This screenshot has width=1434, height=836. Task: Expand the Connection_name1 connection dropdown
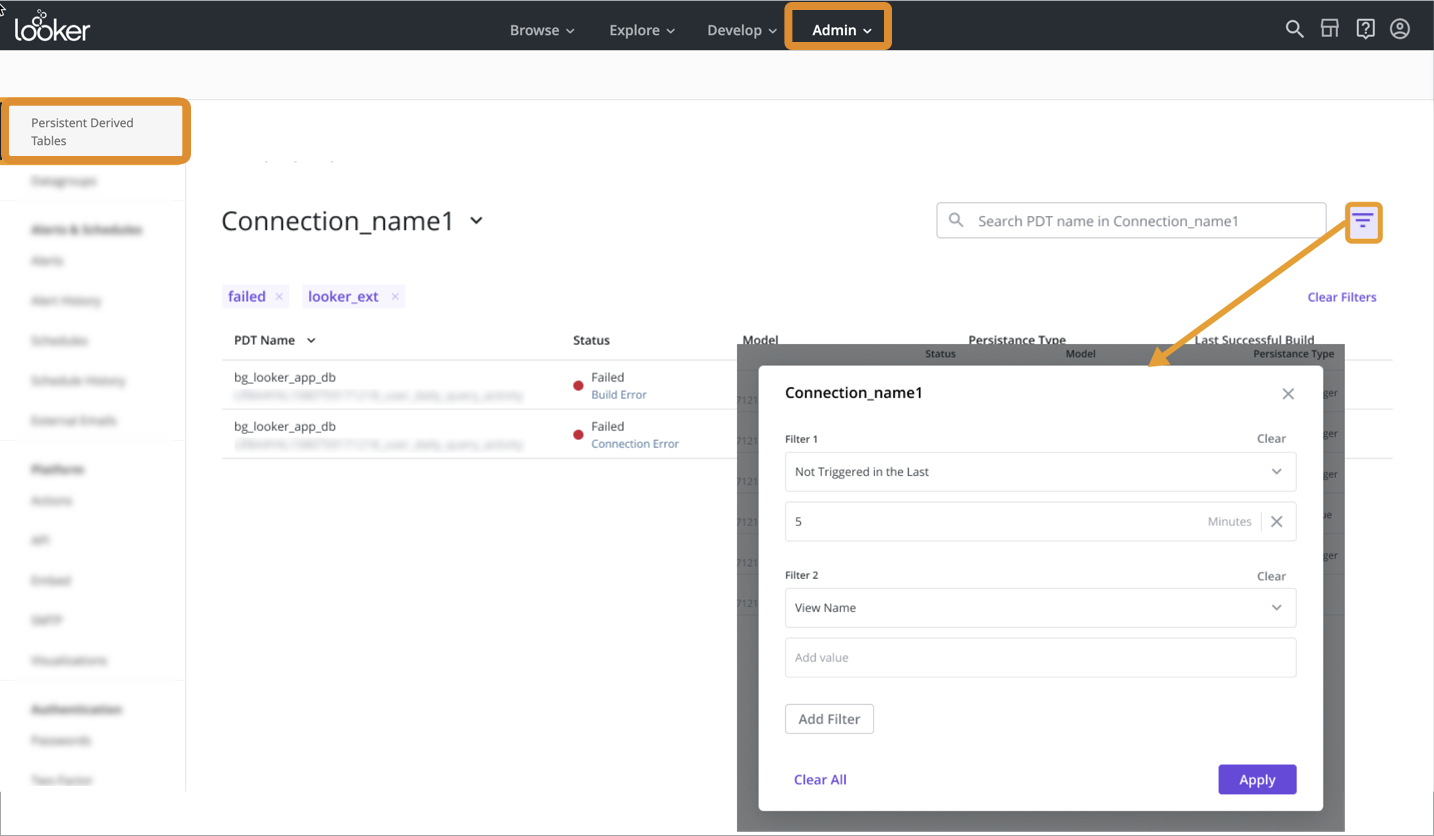(x=476, y=221)
